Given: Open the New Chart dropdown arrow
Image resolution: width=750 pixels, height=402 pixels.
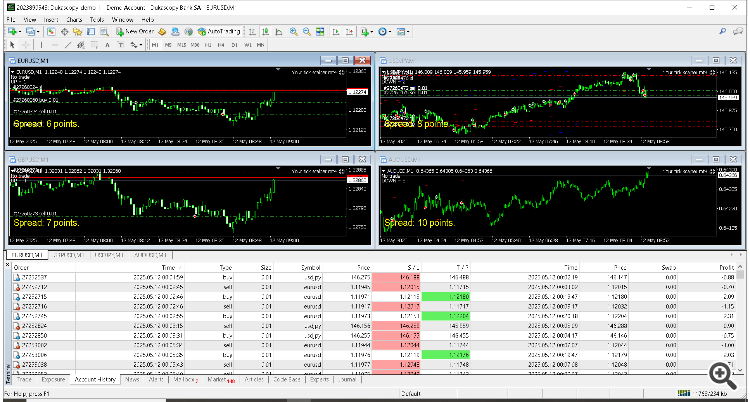Looking at the screenshot, I should point(22,32).
